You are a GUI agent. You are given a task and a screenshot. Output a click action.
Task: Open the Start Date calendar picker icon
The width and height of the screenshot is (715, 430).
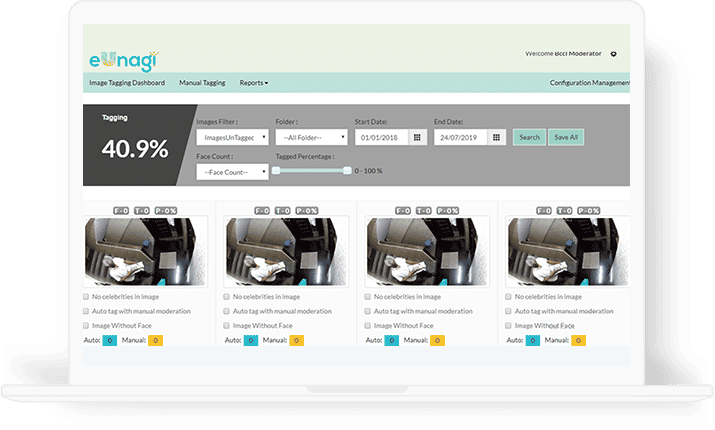(x=417, y=137)
